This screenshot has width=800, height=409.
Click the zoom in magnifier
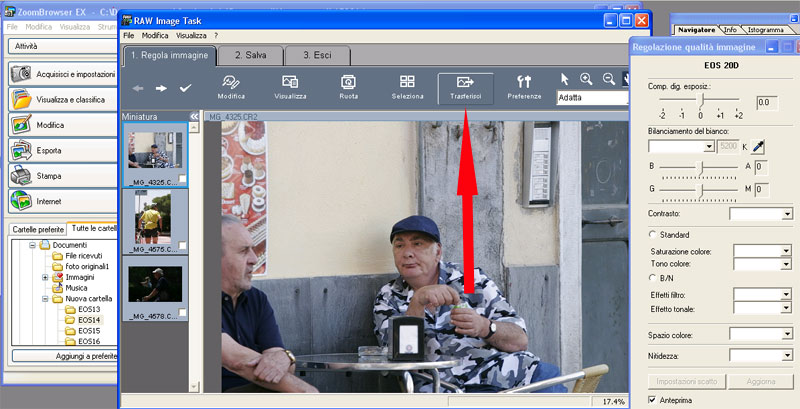click(x=586, y=79)
